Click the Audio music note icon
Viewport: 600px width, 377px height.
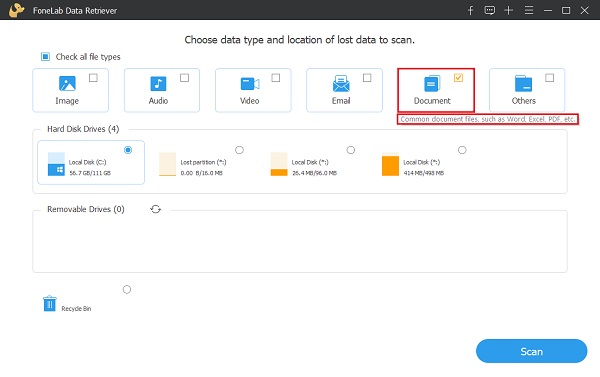[158, 83]
